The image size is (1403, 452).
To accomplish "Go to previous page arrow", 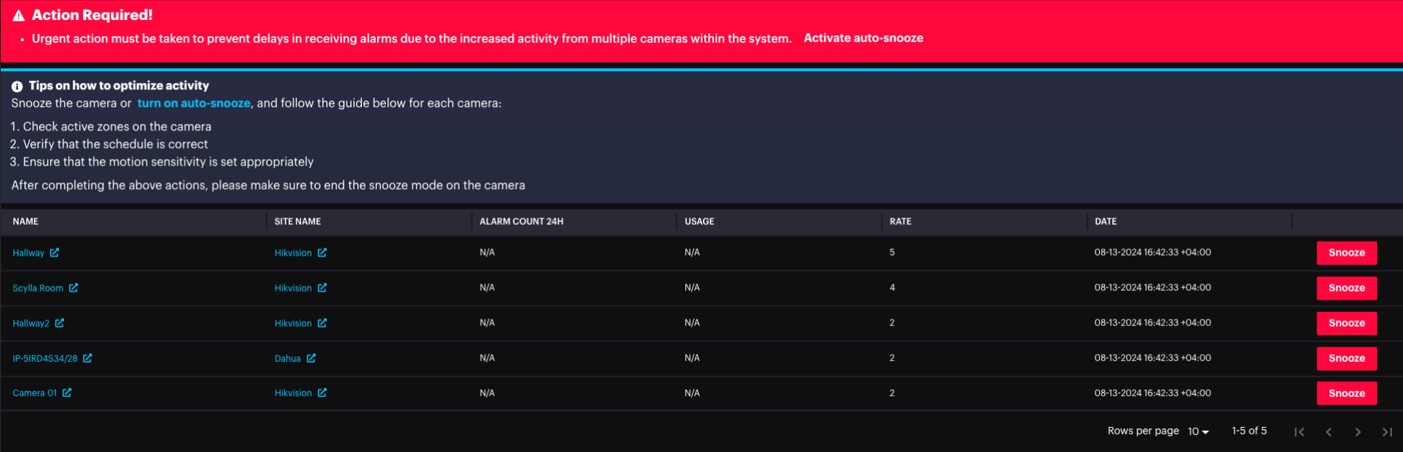I will pyautogui.click(x=1328, y=432).
